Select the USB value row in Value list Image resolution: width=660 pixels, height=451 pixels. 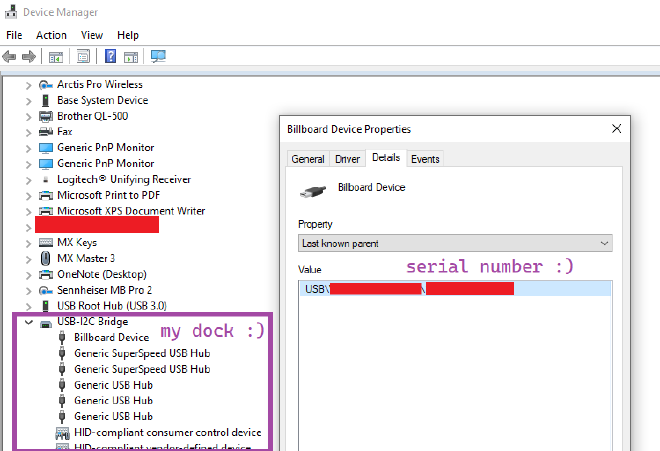tap(455, 289)
